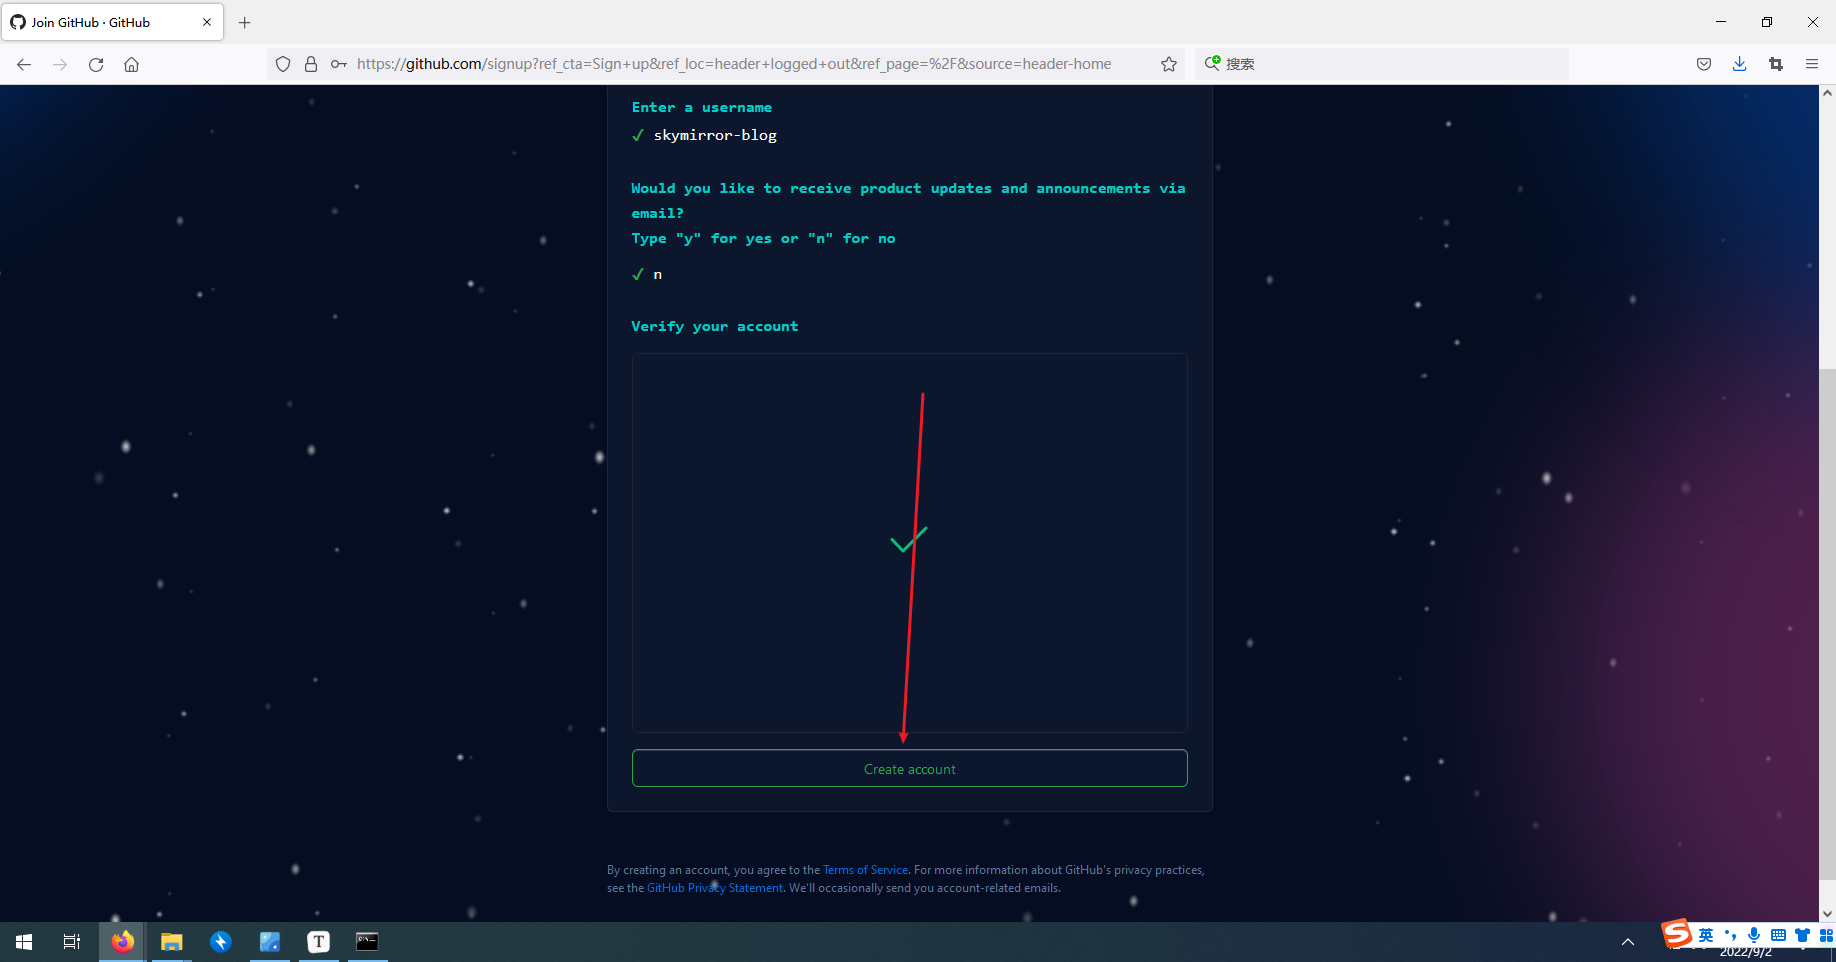Open tracking protection shield icon
This screenshot has height=962, width=1836.
283,64
